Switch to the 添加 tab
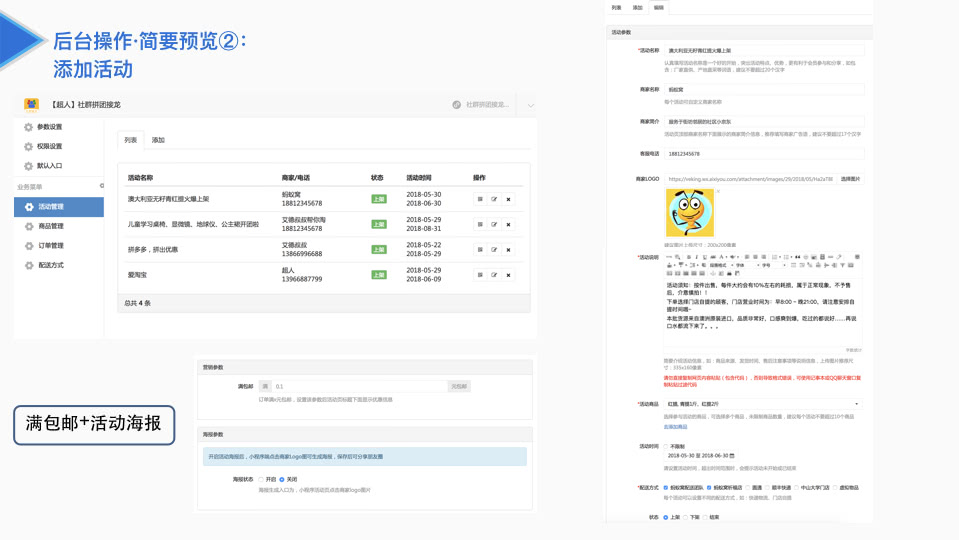 click(x=158, y=140)
